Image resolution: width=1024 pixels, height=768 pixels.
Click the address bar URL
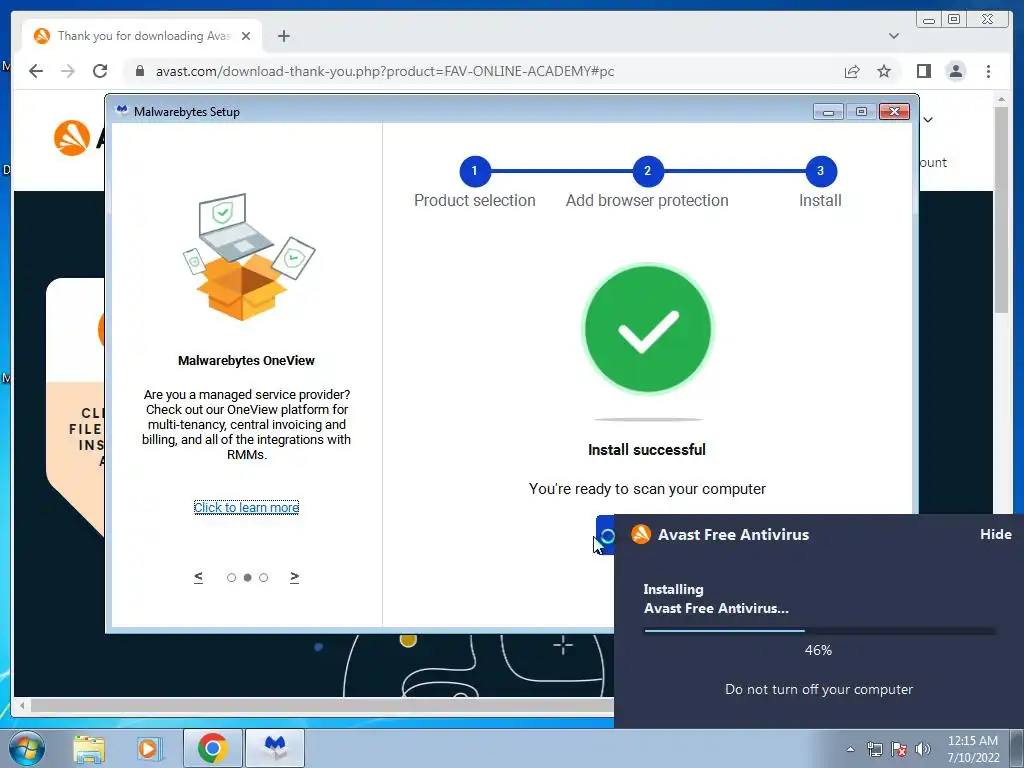tap(385, 71)
